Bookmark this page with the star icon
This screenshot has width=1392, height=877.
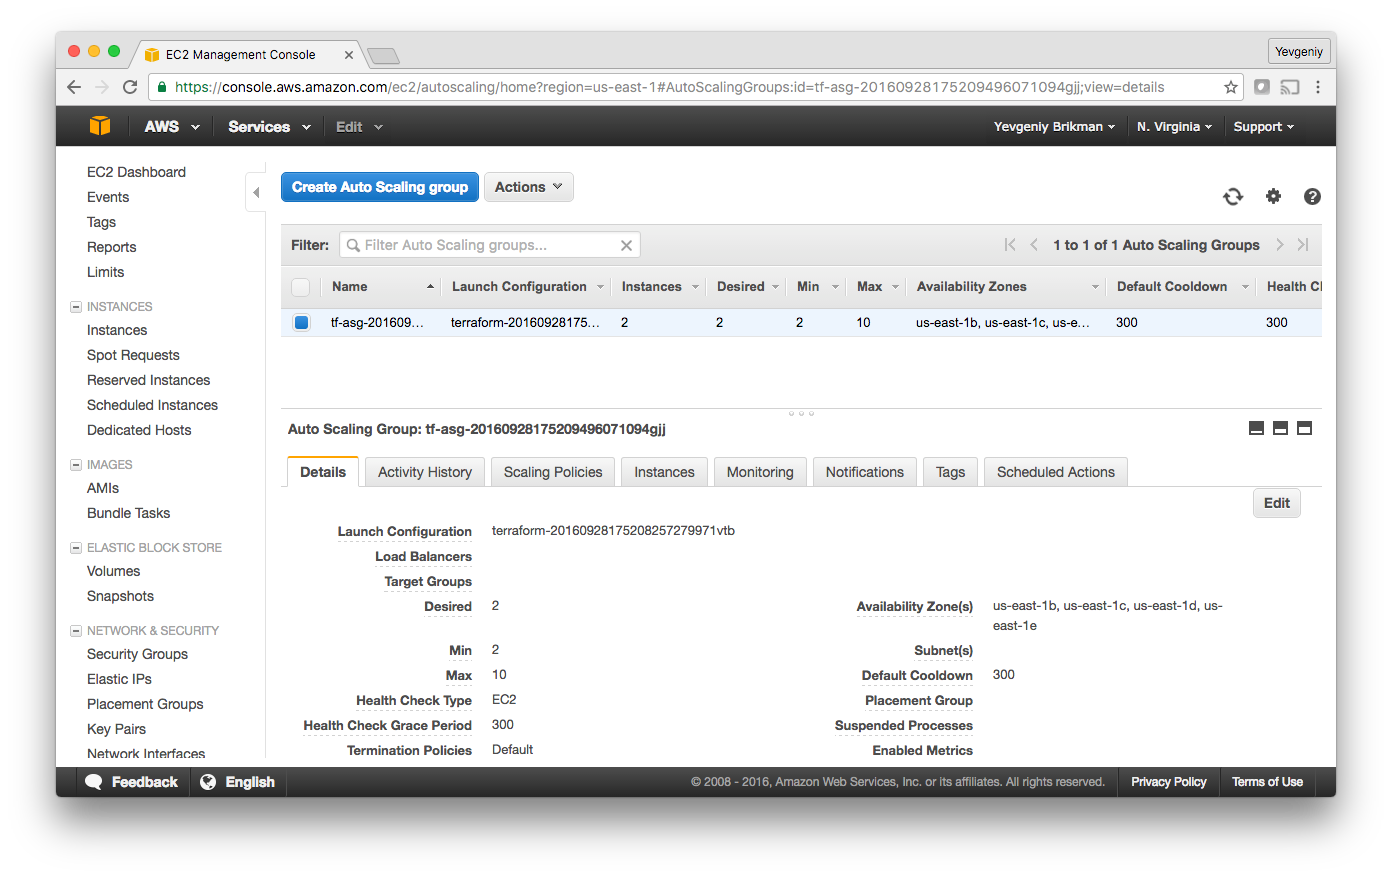click(1231, 87)
